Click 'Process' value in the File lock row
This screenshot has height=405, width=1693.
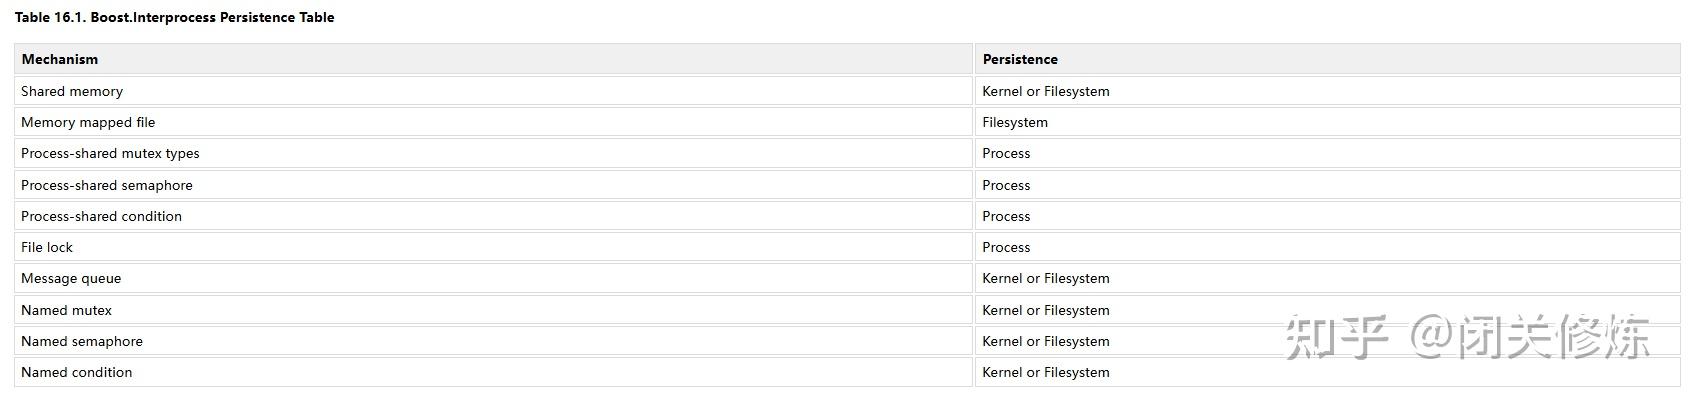pos(1006,247)
